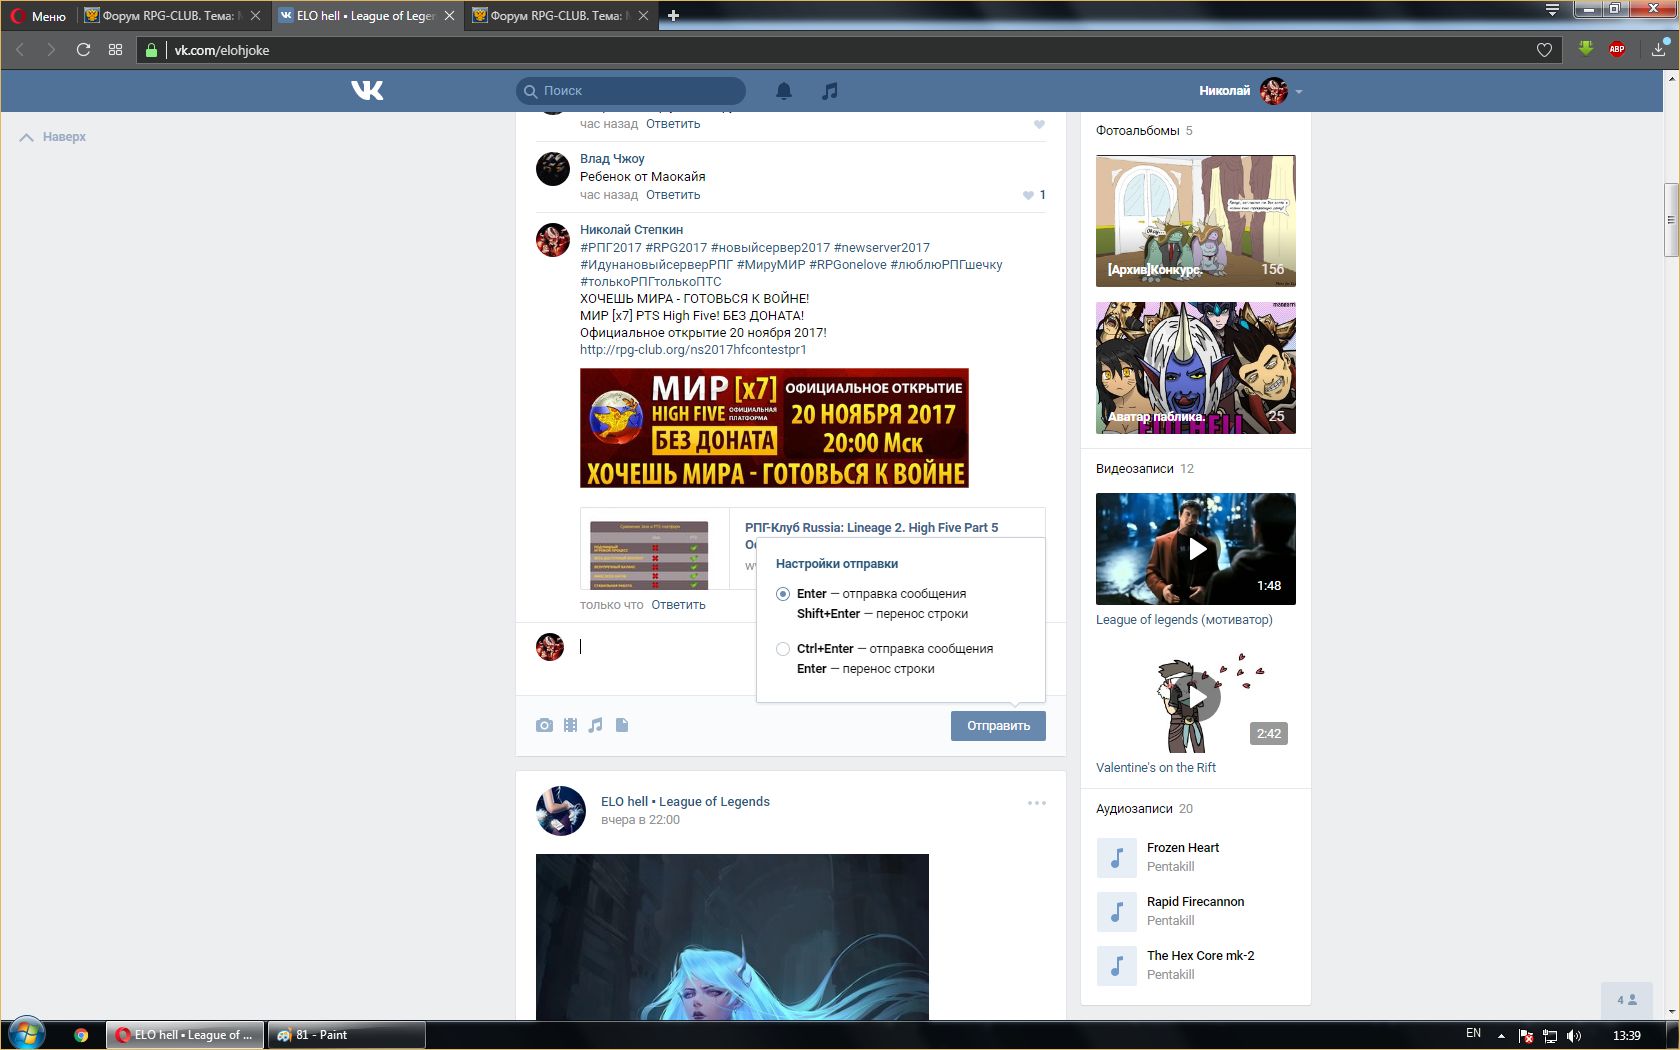Open the Фотоальбомы section header

1144,131
